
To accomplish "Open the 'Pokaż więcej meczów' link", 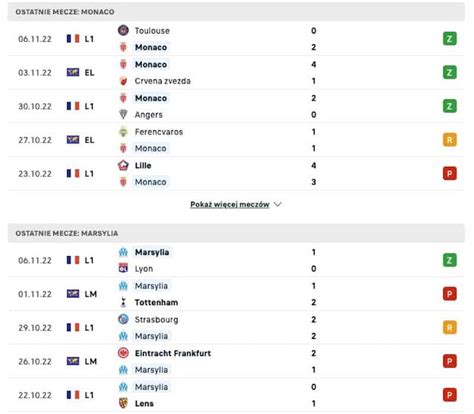I will 230,204.
